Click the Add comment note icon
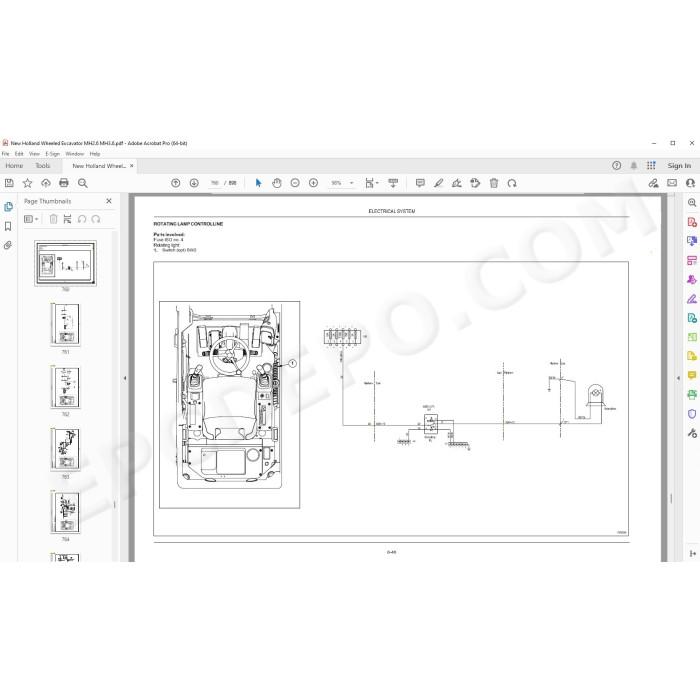This screenshot has width=700, height=700. tap(420, 183)
